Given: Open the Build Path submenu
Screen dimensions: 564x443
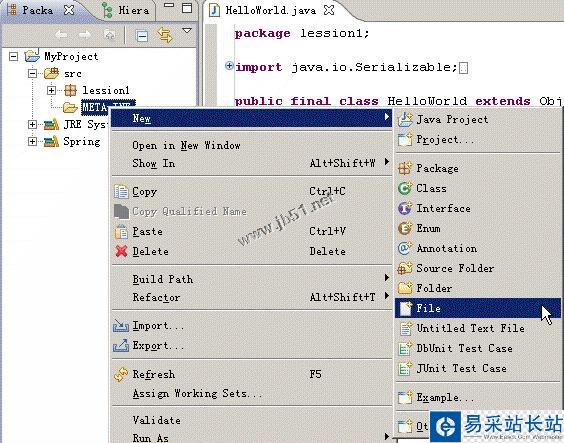Looking at the screenshot, I should pos(251,279).
